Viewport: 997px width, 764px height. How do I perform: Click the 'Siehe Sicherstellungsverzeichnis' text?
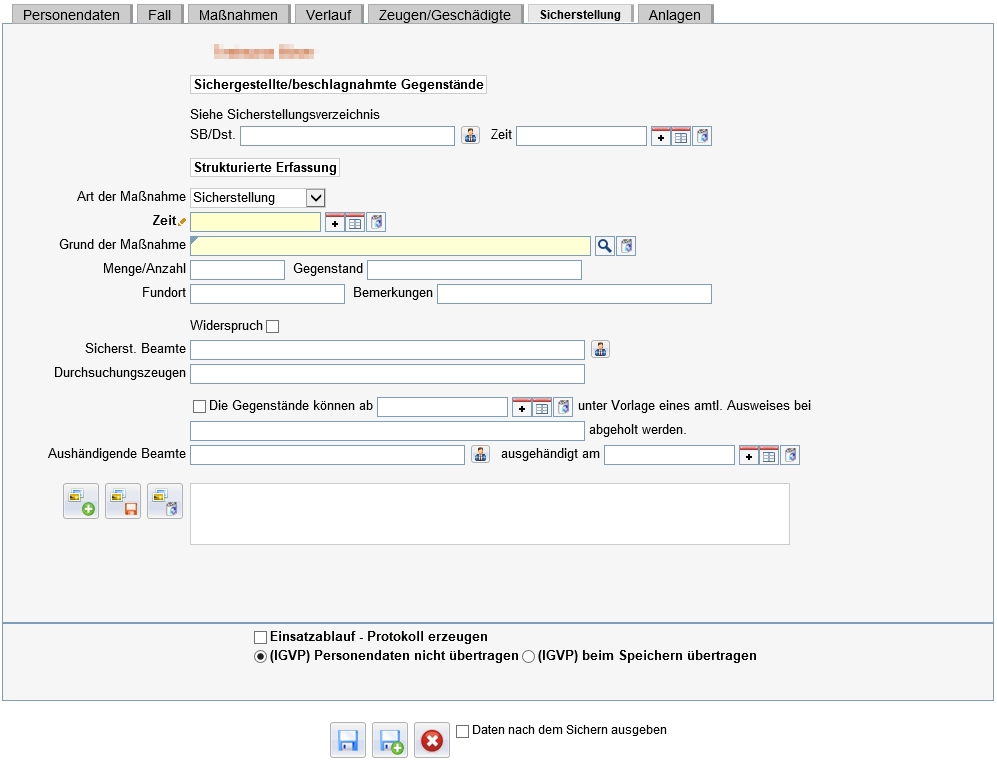coord(285,114)
